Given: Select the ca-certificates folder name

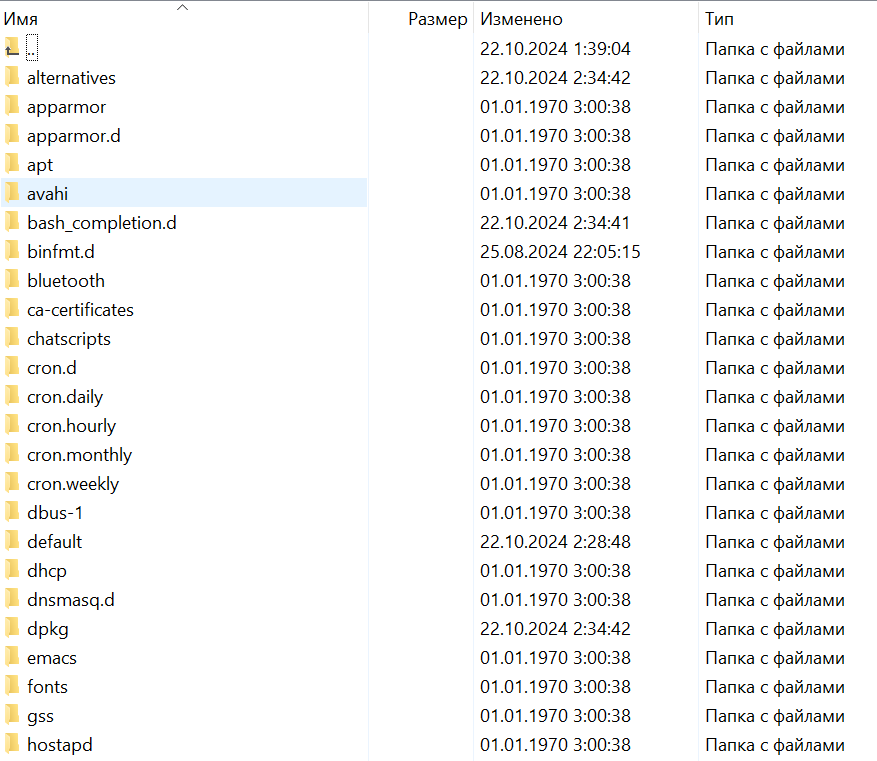Looking at the screenshot, I should click(x=80, y=310).
